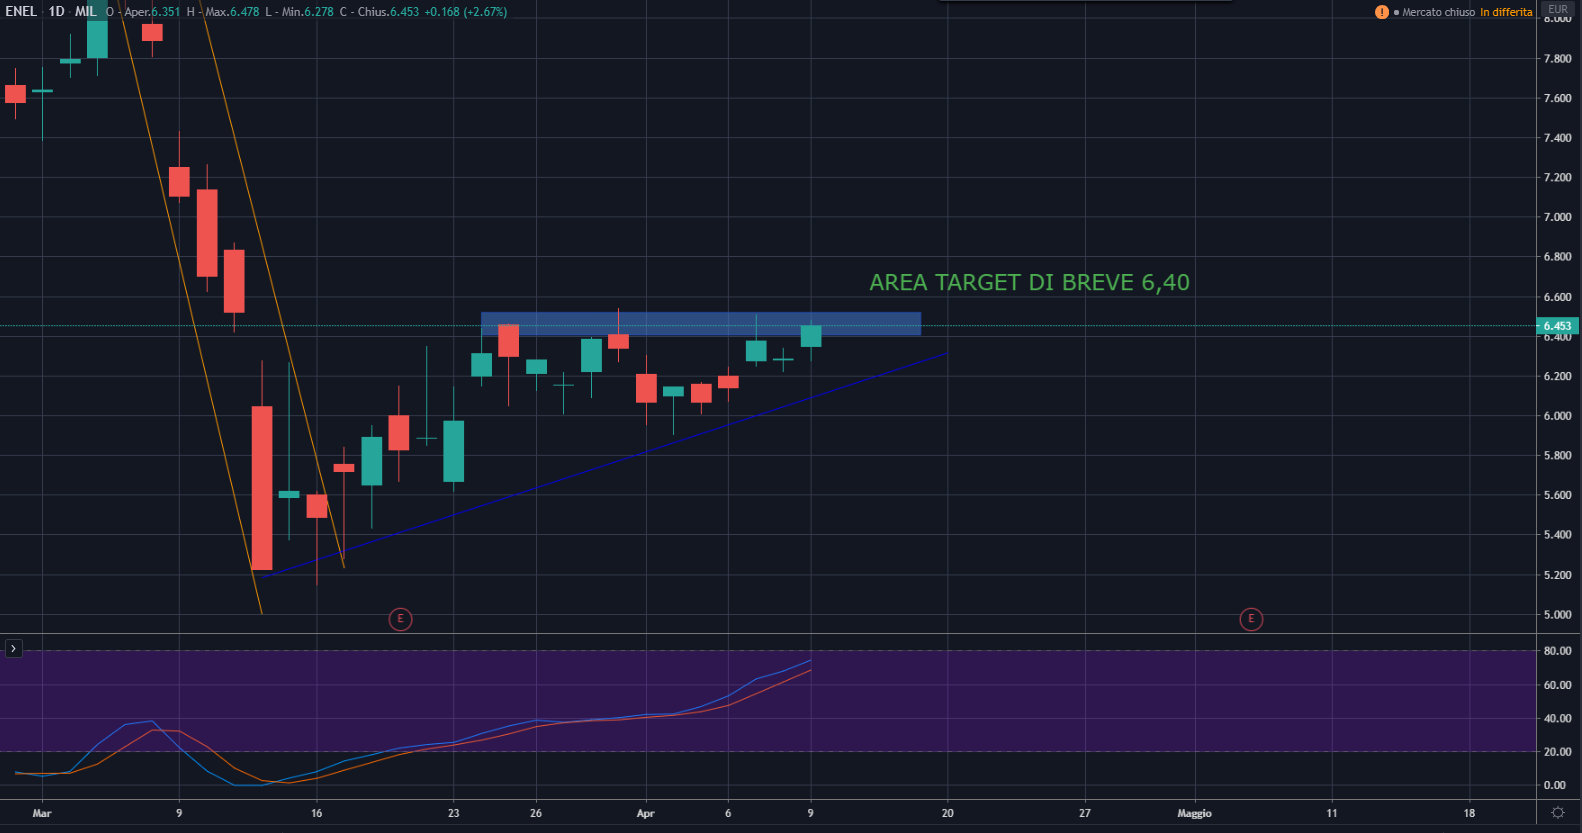Click the earnings marker in May
This screenshot has height=833, width=1582.
[1250, 619]
